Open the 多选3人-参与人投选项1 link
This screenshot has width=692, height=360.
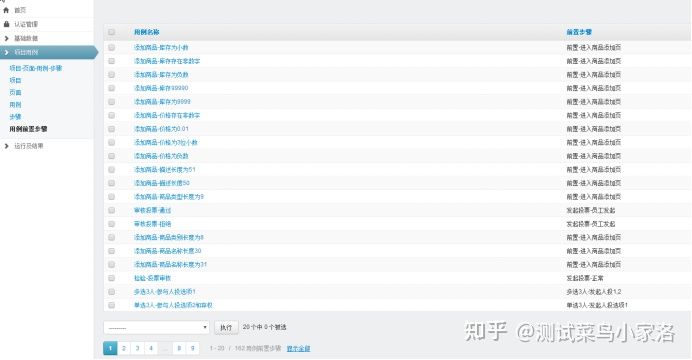click(165, 292)
